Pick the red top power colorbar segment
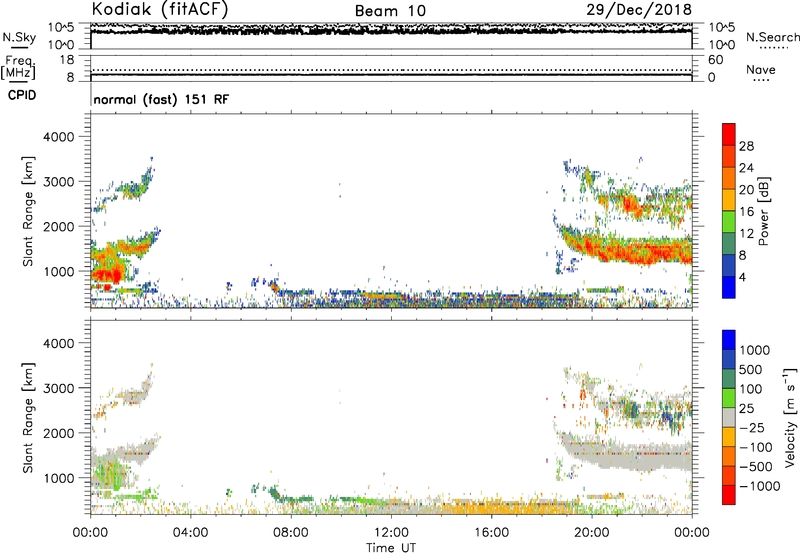The width and height of the screenshot is (800, 554). click(x=729, y=134)
